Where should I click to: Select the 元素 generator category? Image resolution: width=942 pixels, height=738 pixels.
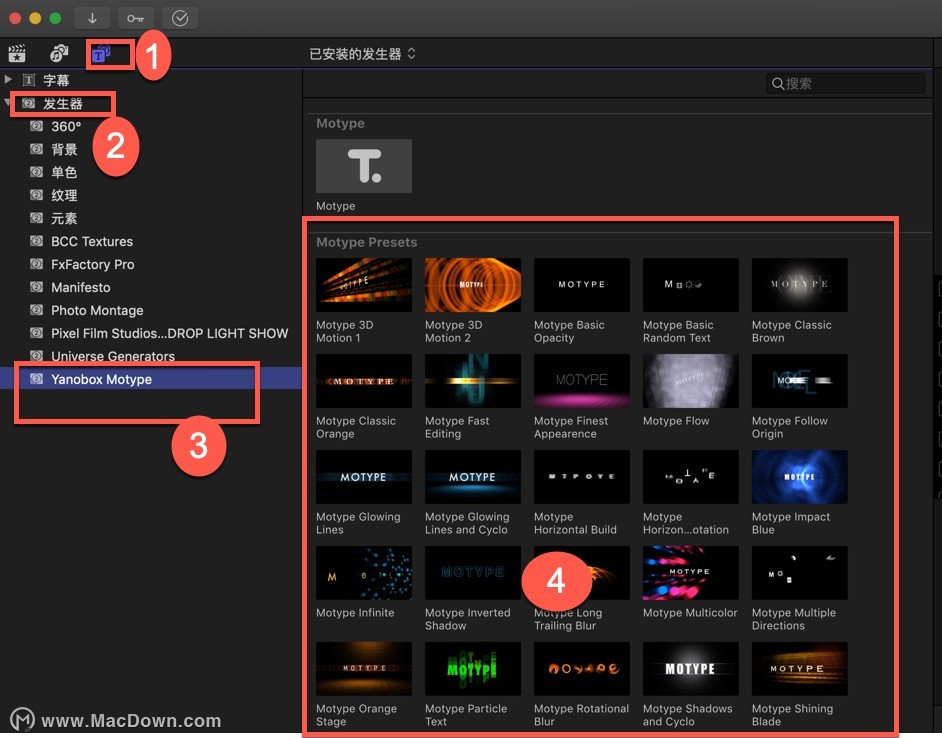151,218
